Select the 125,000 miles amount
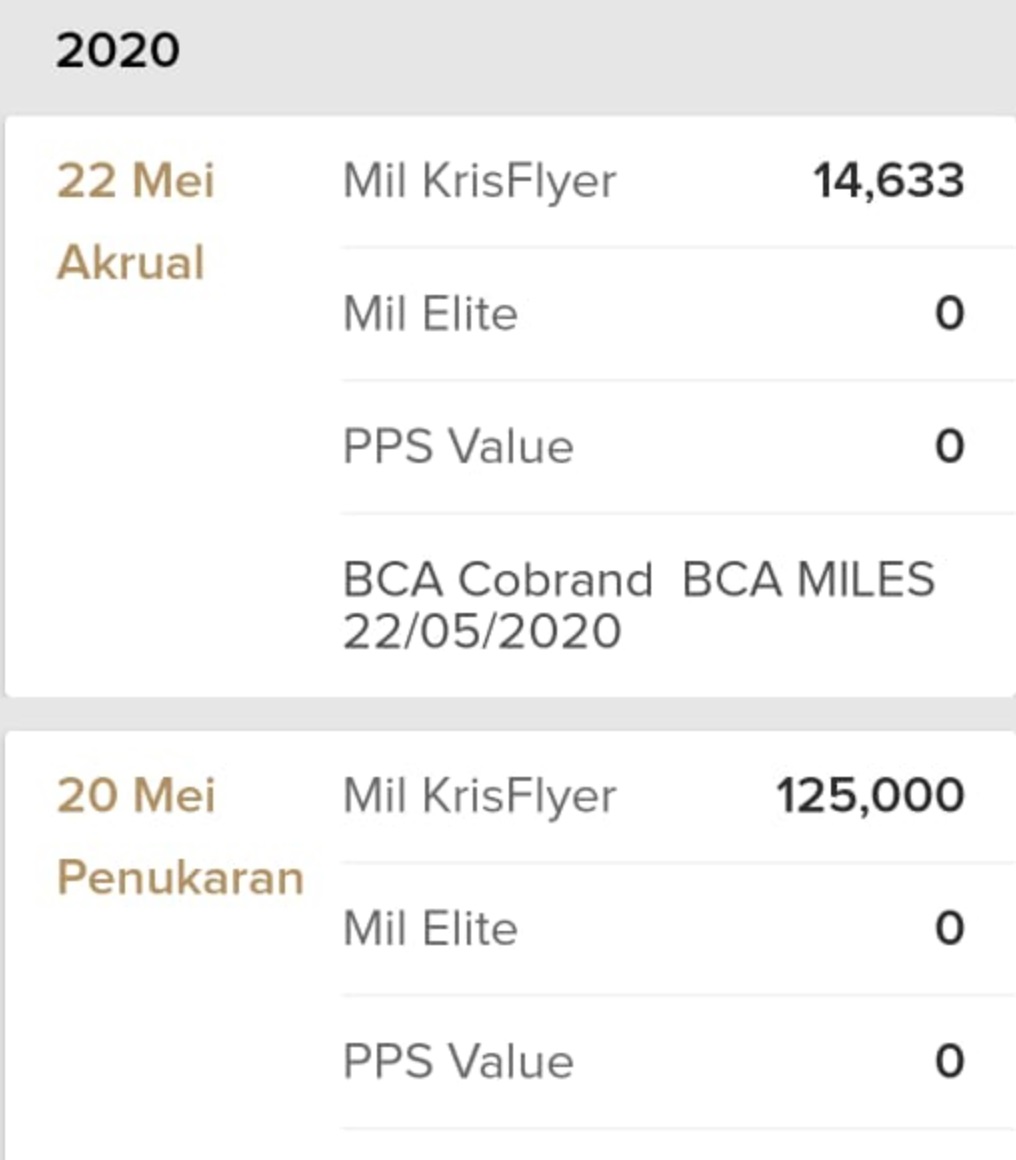The height and width of the screenshot is (1160, 1016). click(870, 797)
